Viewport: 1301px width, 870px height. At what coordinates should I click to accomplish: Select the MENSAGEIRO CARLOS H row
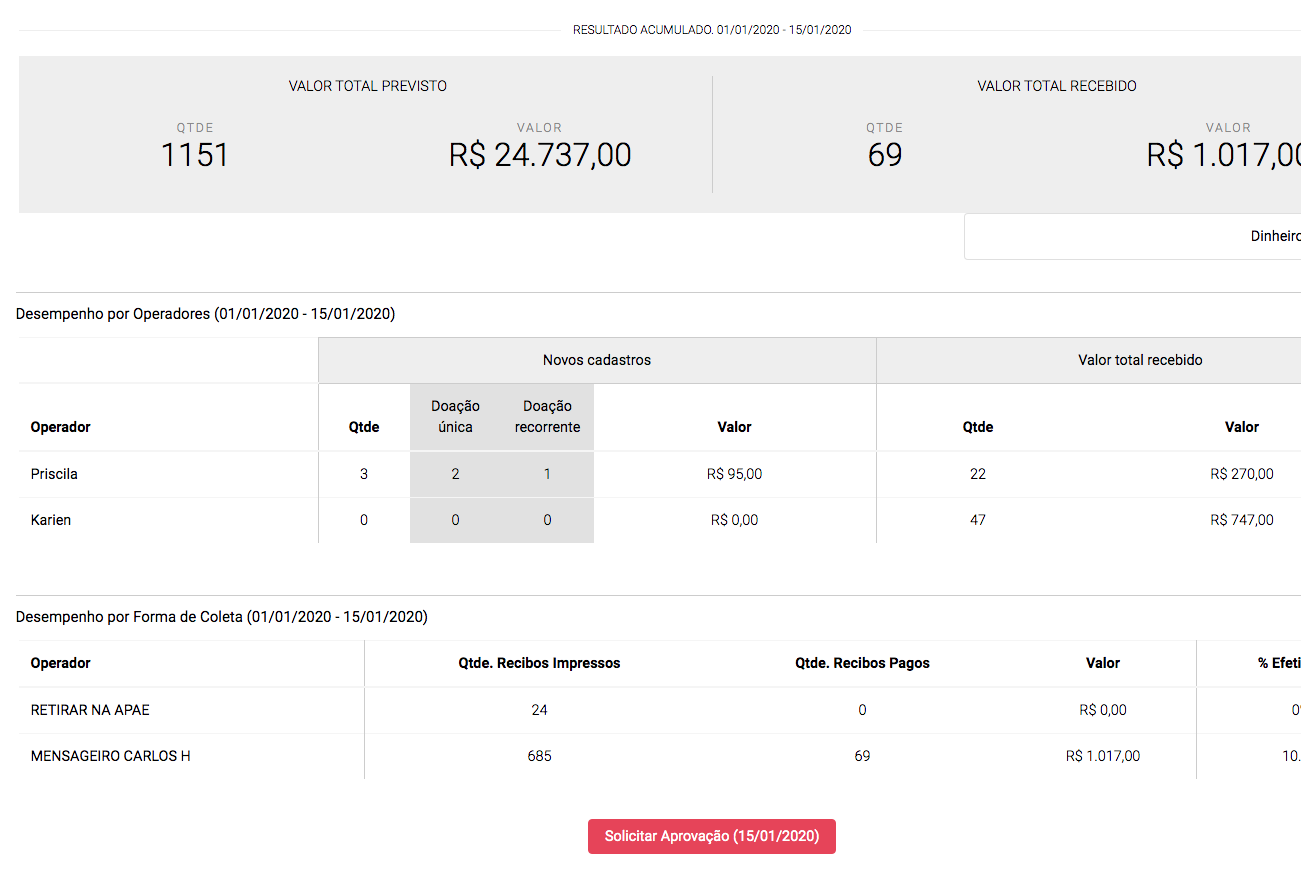110,756
